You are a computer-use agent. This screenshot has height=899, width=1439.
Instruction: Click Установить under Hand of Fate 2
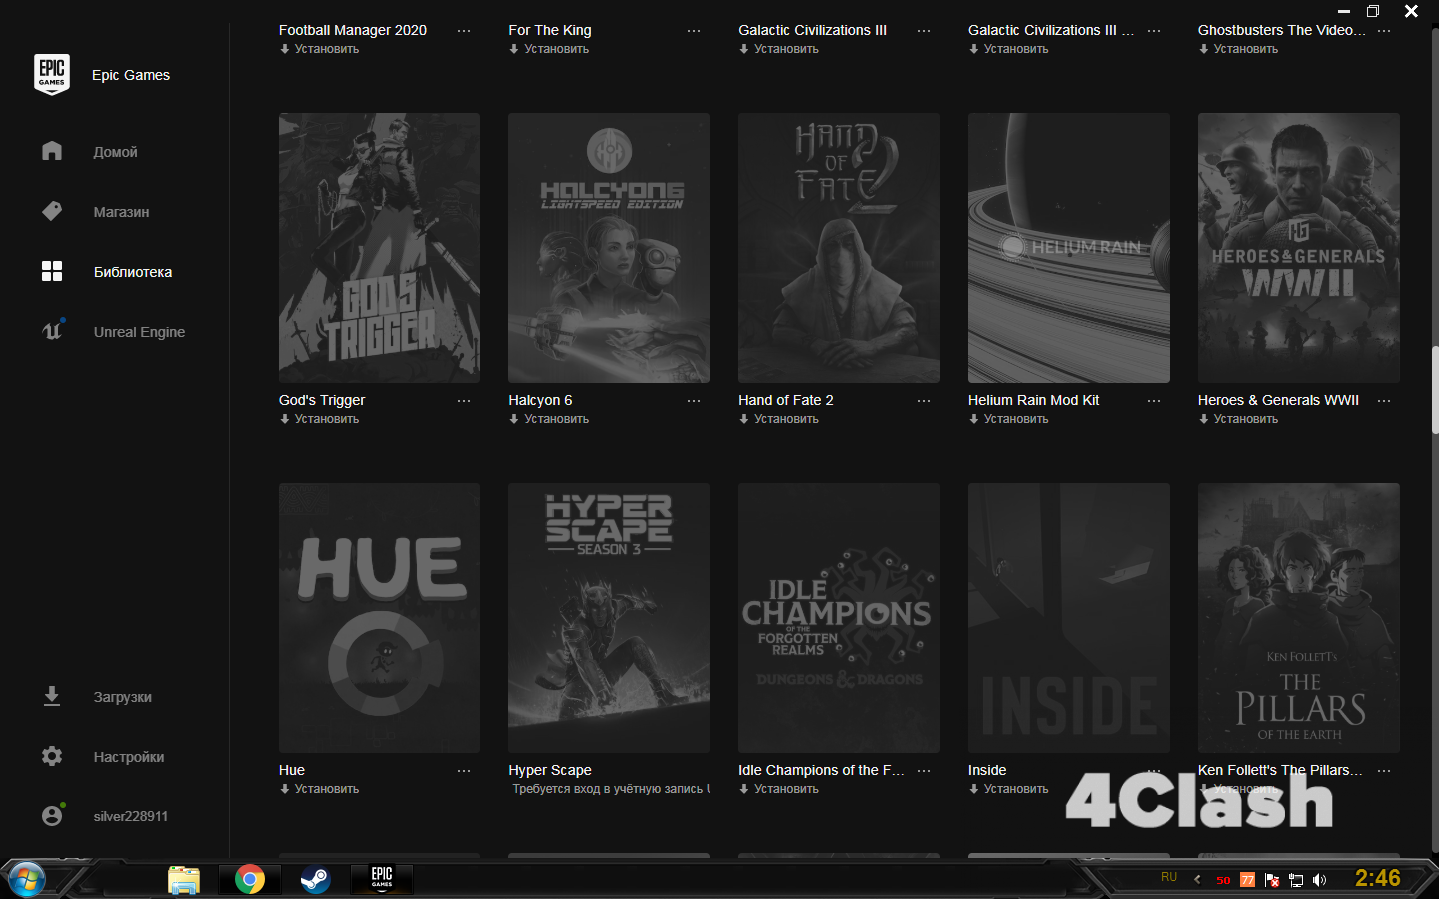click(779, 419)
